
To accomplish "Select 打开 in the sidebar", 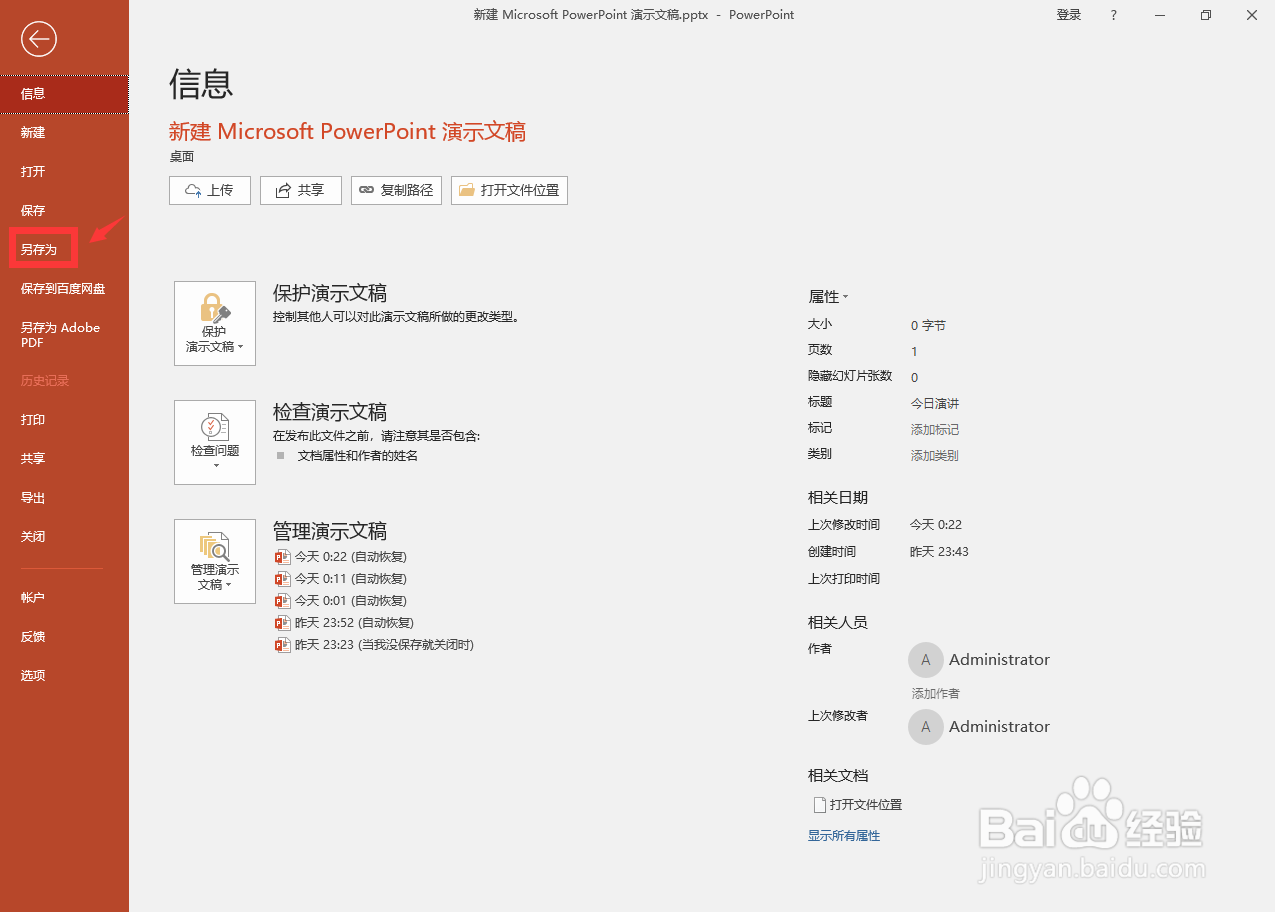I will click(64, 172).
